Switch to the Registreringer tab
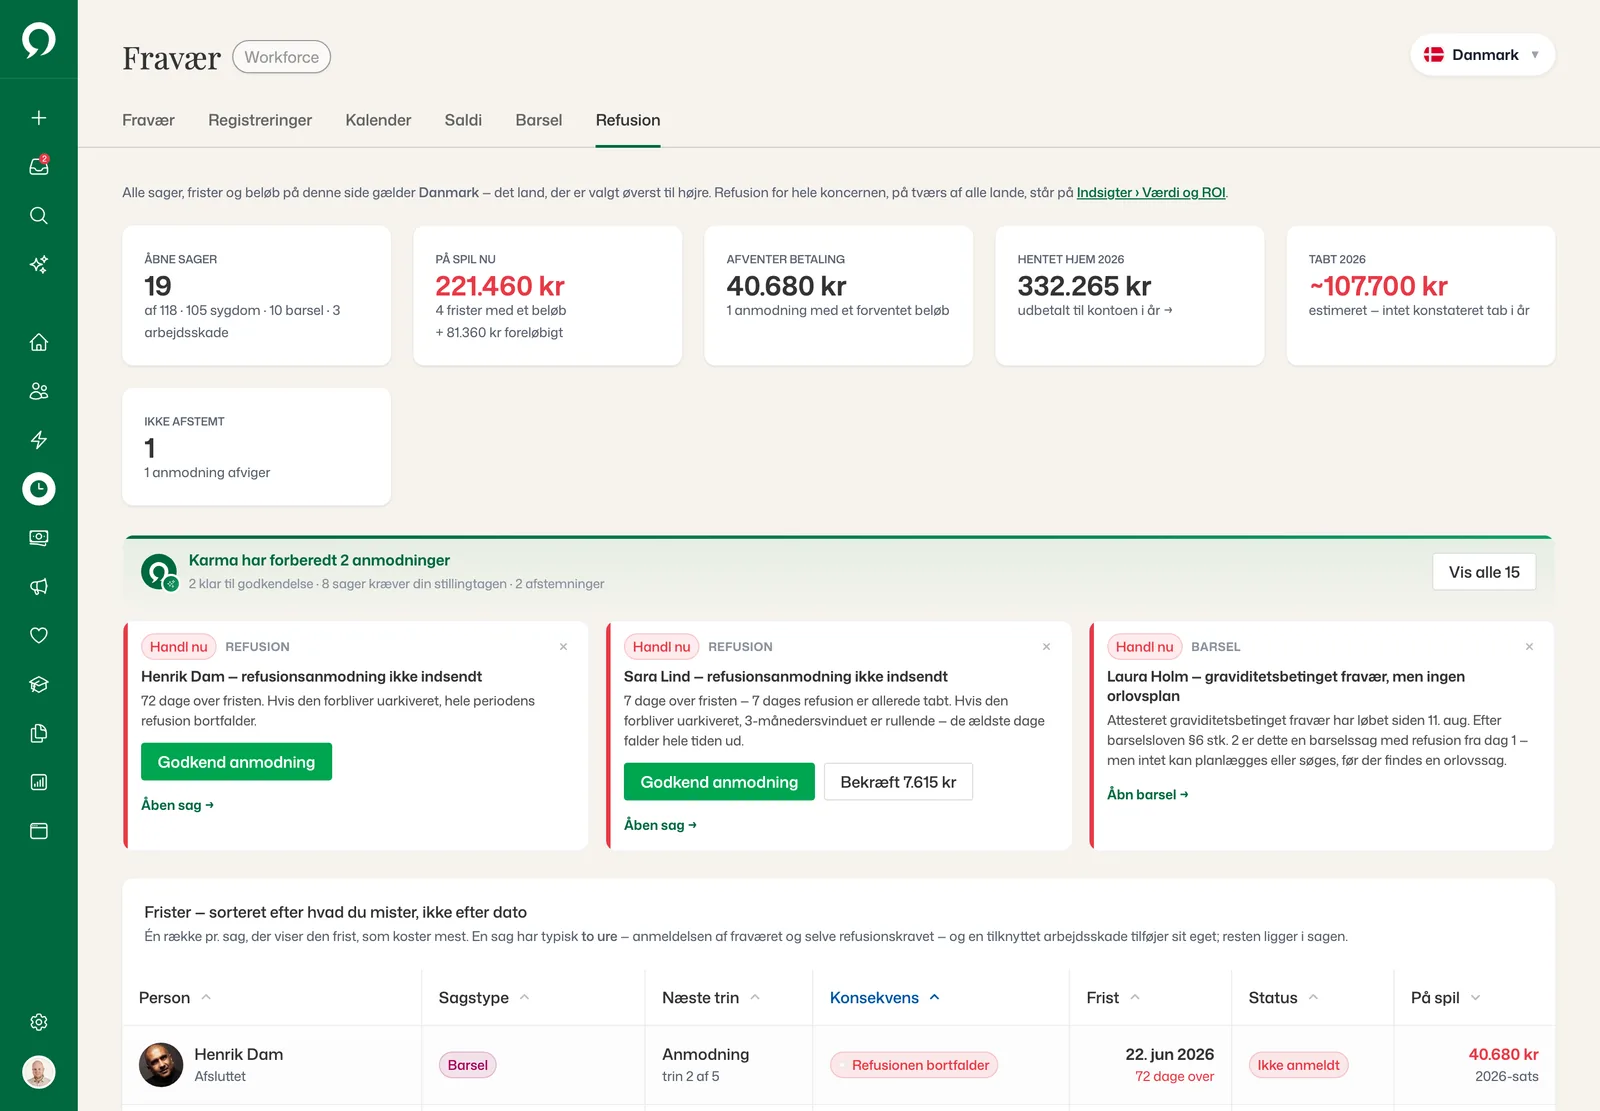 [260, 120]
